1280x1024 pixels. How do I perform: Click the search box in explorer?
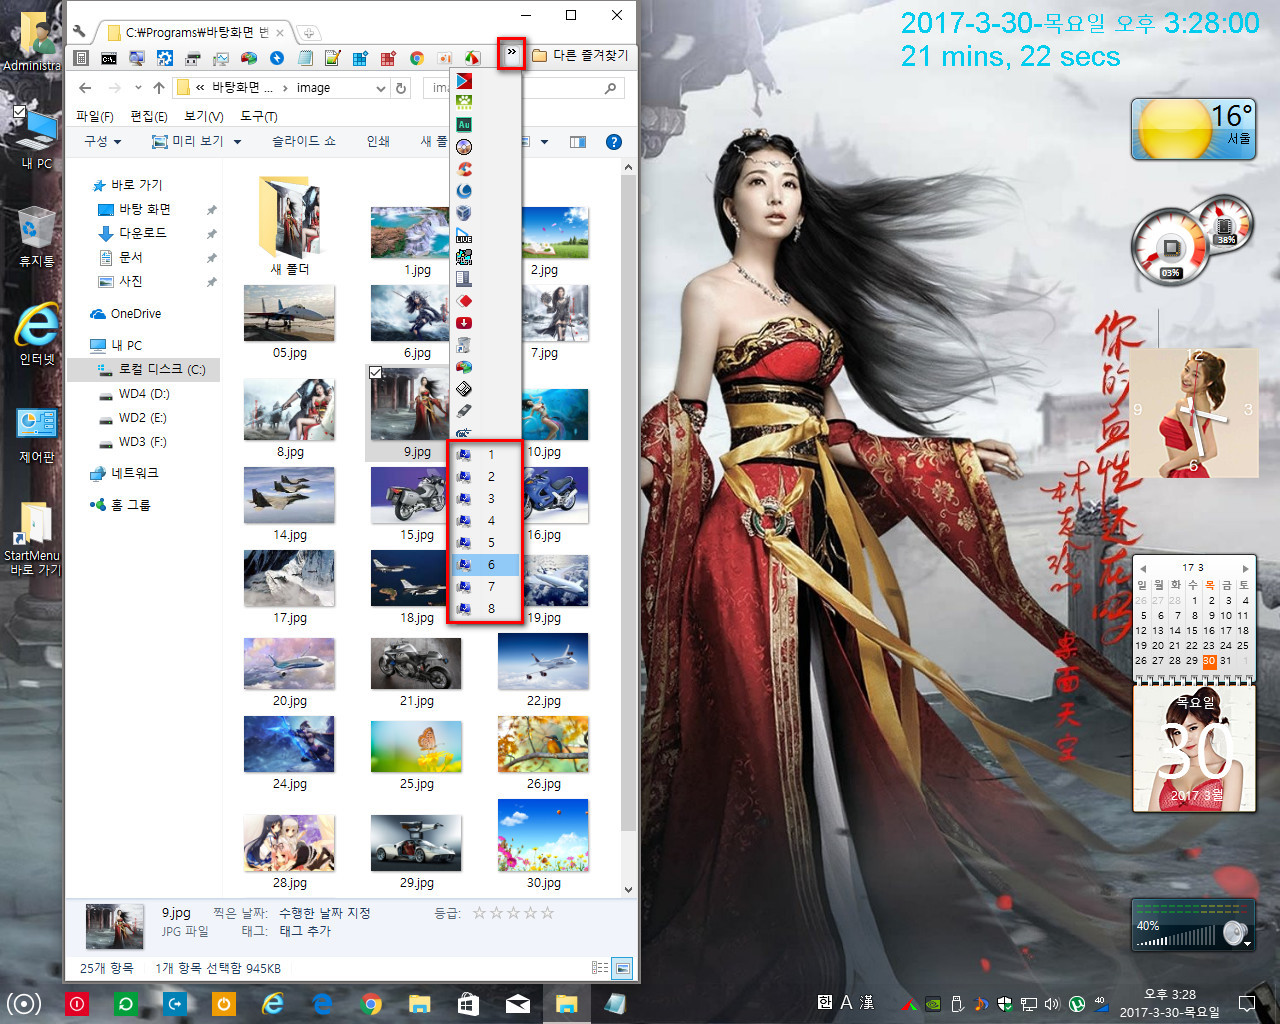click(x=524, y=88)
